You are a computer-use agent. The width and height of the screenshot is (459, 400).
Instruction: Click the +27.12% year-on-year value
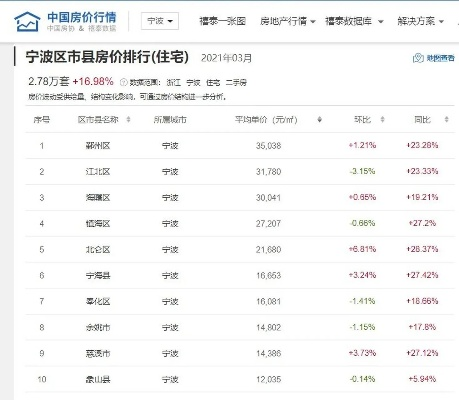[422, 353]
